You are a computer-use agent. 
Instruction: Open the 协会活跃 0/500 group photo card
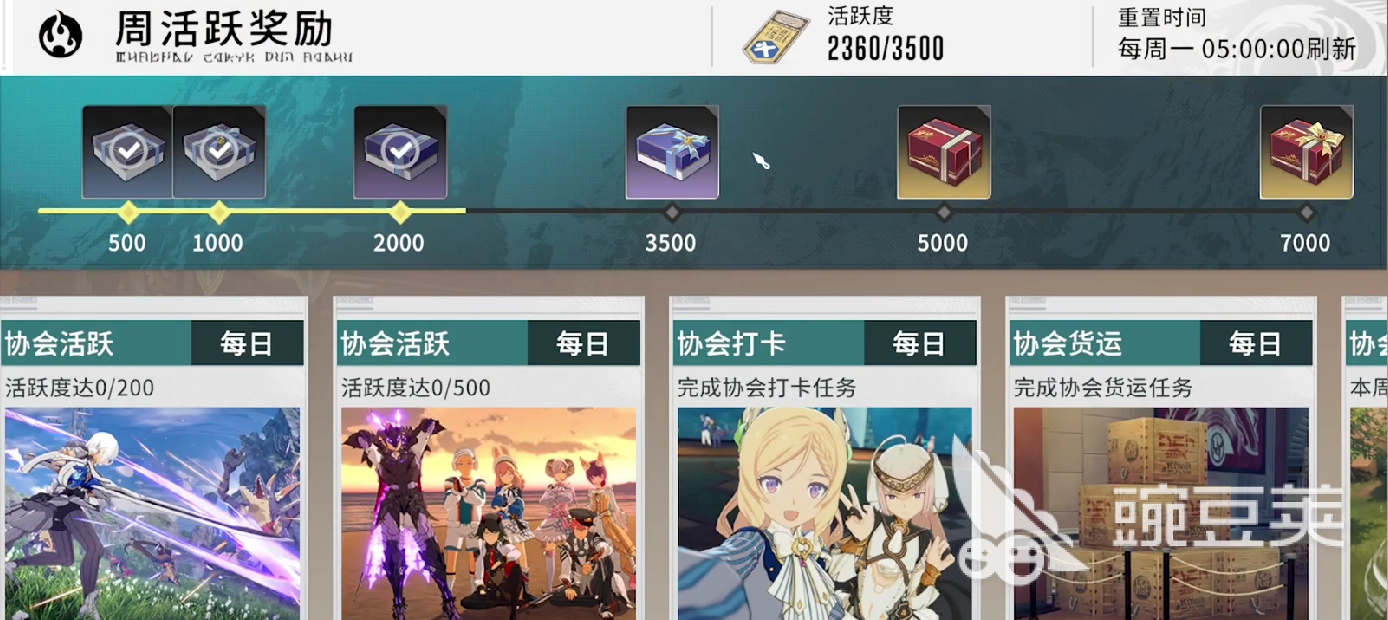(x=489, y=514)
